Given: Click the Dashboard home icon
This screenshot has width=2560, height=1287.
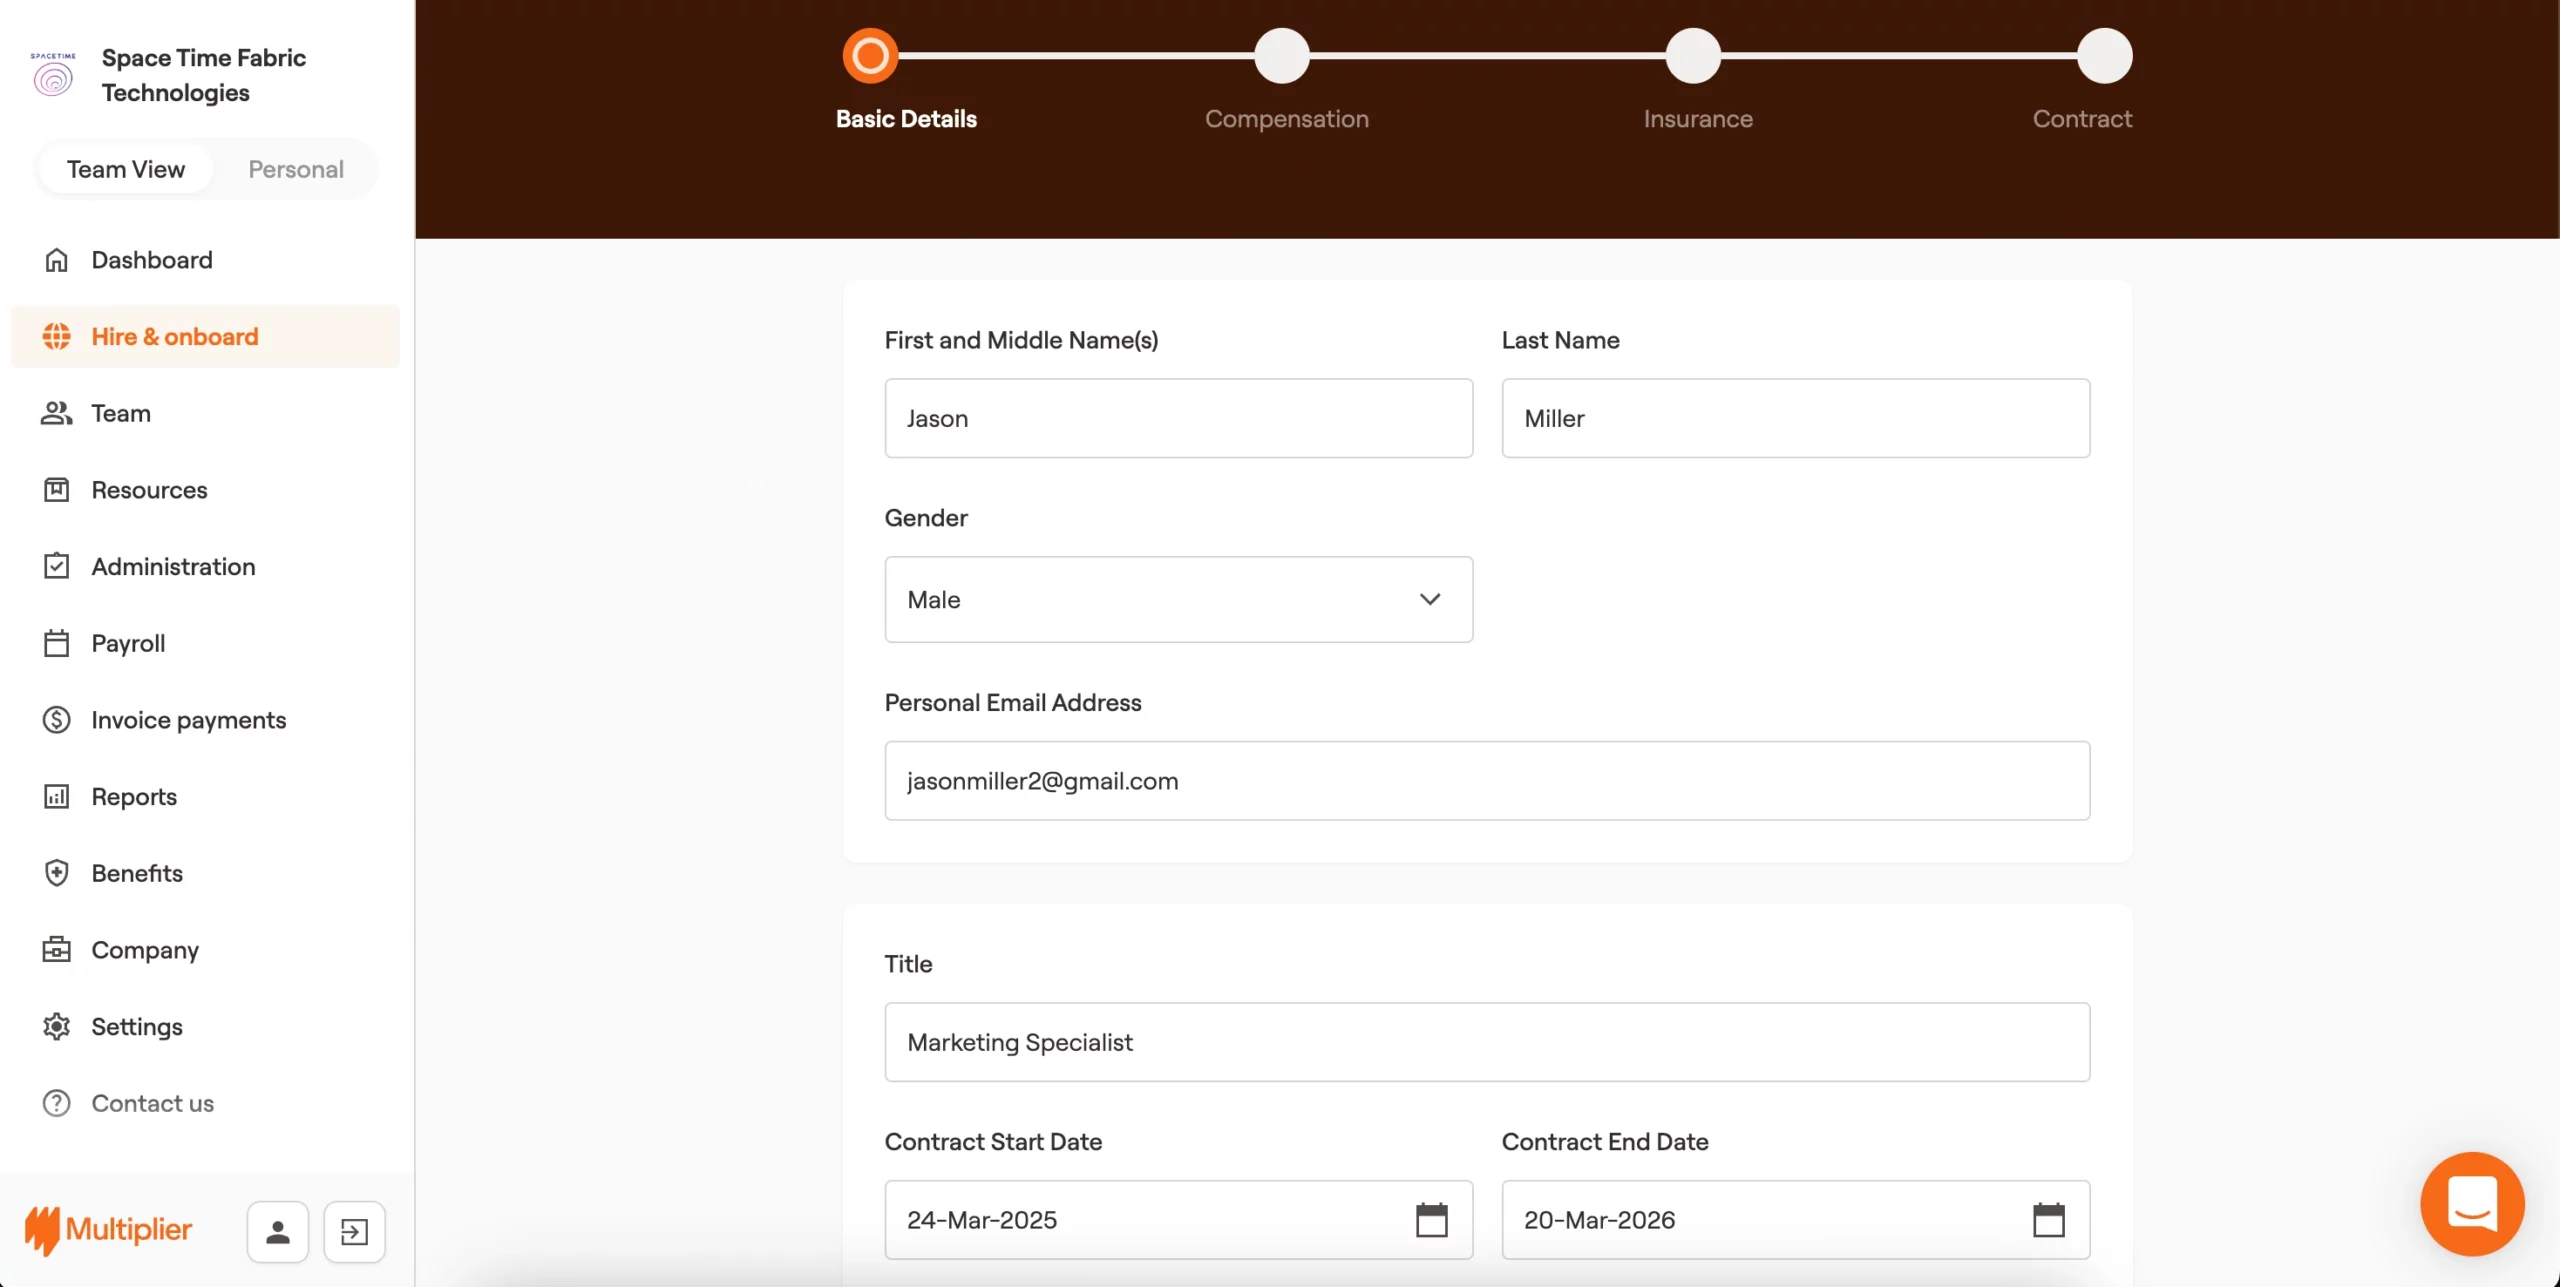Looking at the screenshot, I should coord(57,260).
